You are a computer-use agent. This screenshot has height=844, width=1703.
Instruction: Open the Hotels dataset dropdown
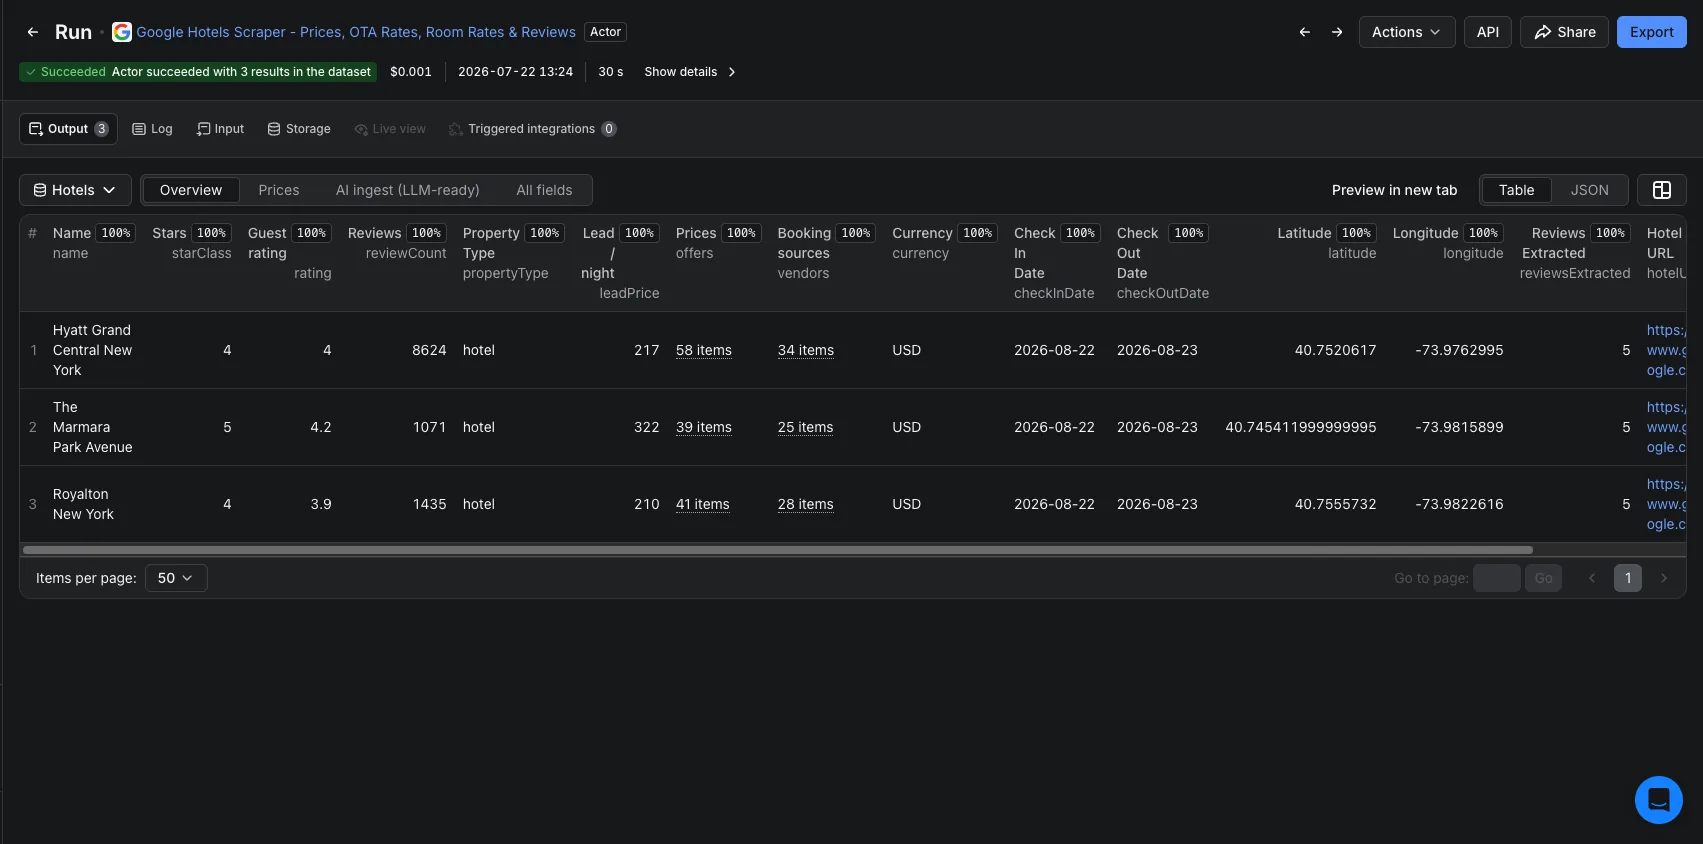[75, 190]
